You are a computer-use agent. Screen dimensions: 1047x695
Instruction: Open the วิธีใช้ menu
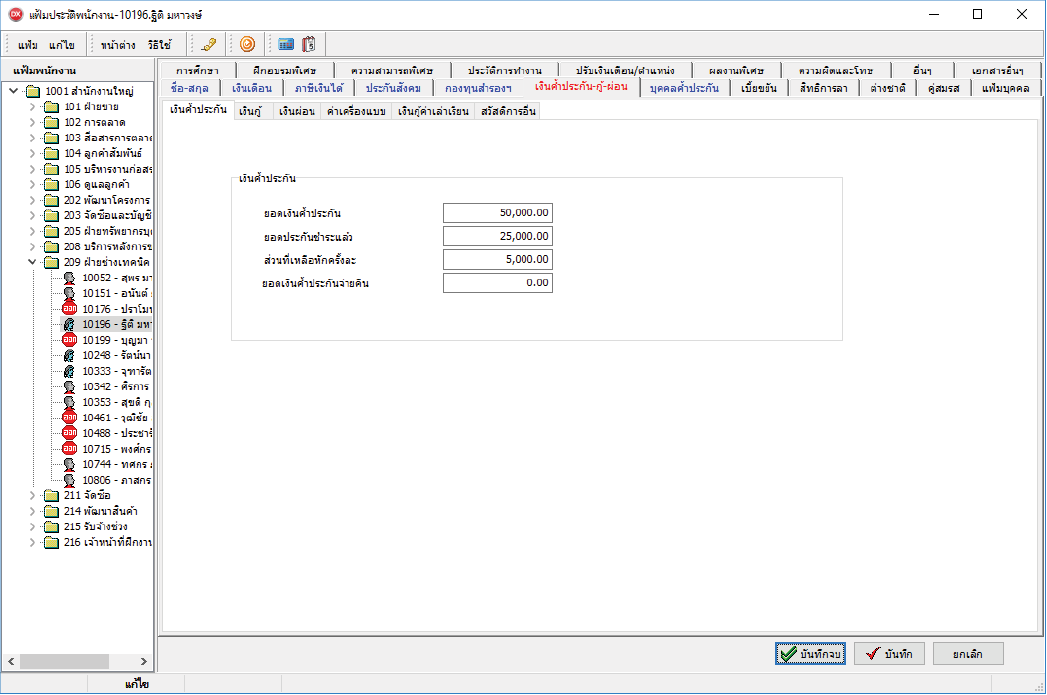(x=160, y=45)
